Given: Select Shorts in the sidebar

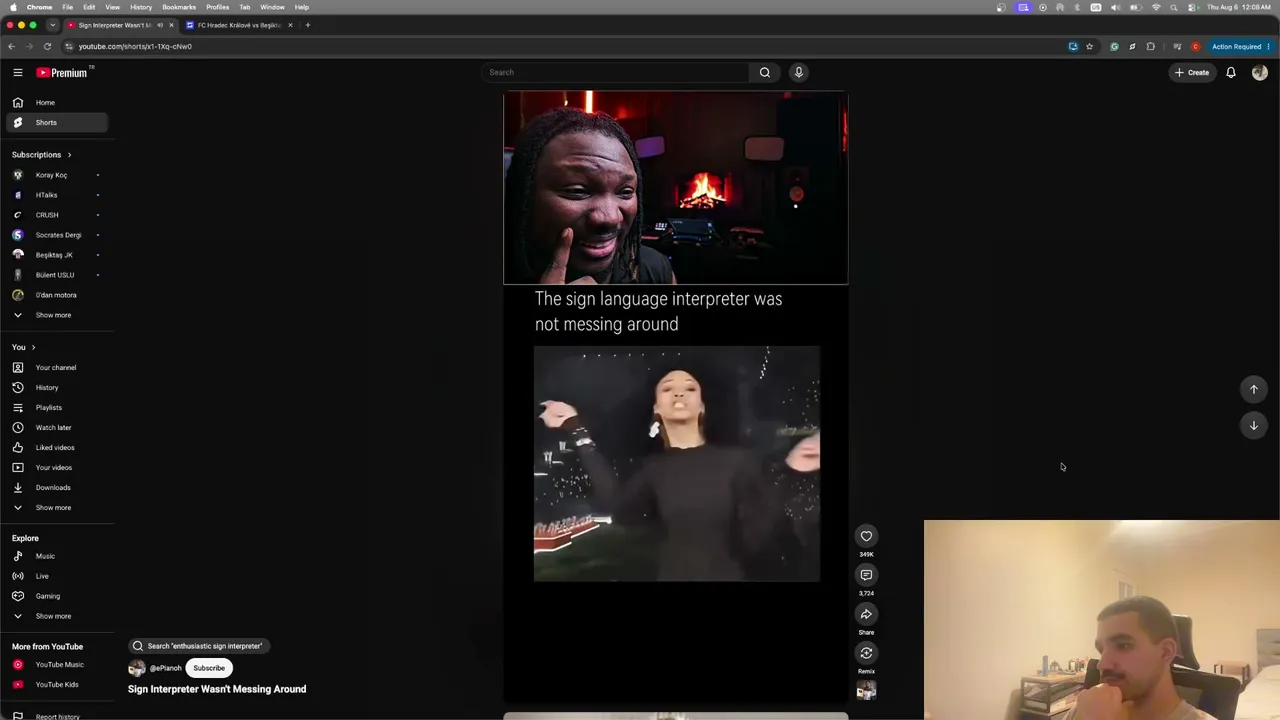Looking at the screenshot, I should [56, 122].
